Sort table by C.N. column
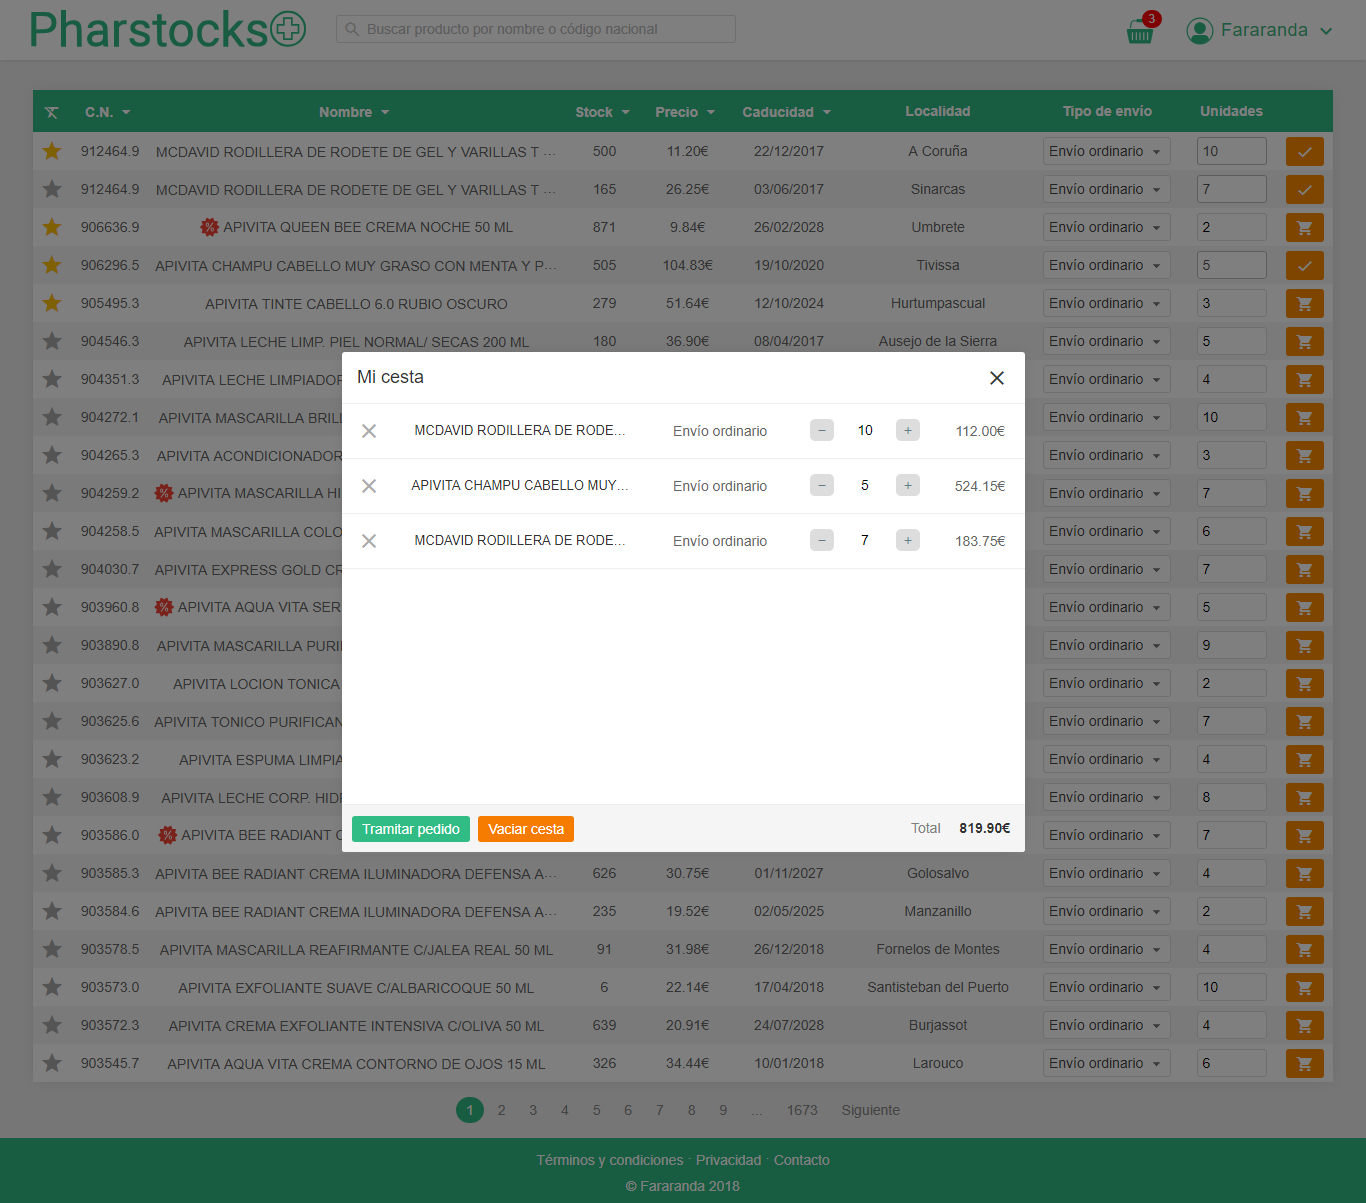 point(108,112)
